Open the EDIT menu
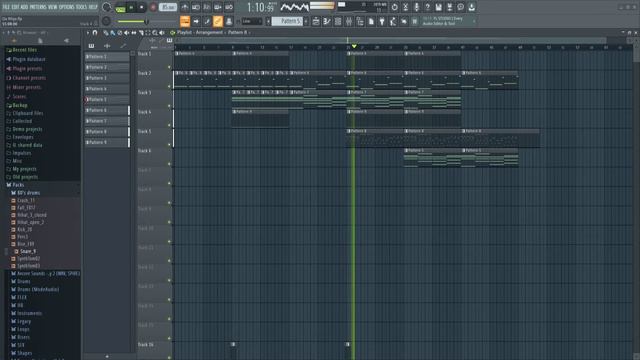The image size is (640, 360). click(x=16, y=7)
